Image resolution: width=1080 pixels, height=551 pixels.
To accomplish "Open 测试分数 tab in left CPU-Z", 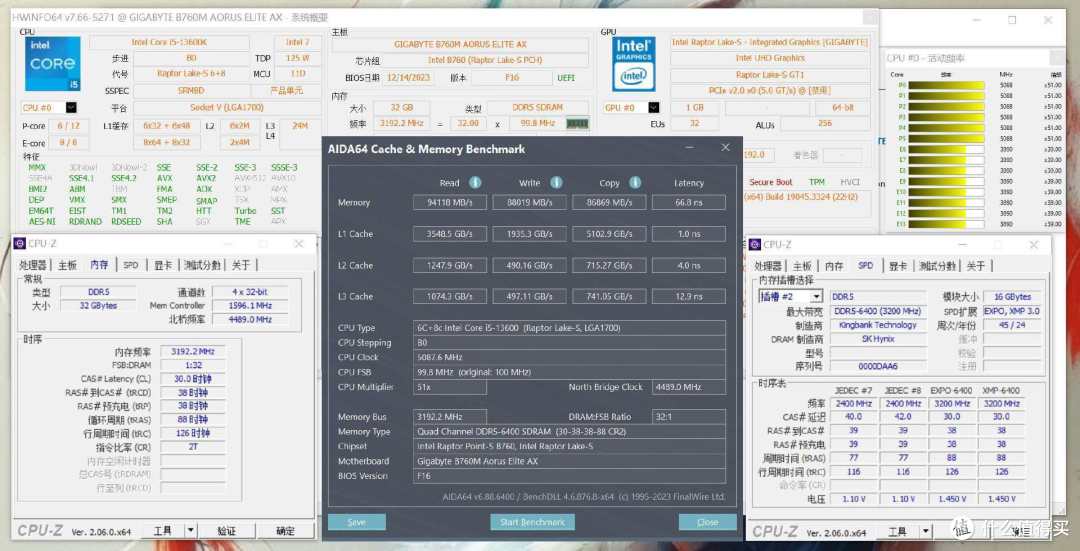I will (202, 265).
